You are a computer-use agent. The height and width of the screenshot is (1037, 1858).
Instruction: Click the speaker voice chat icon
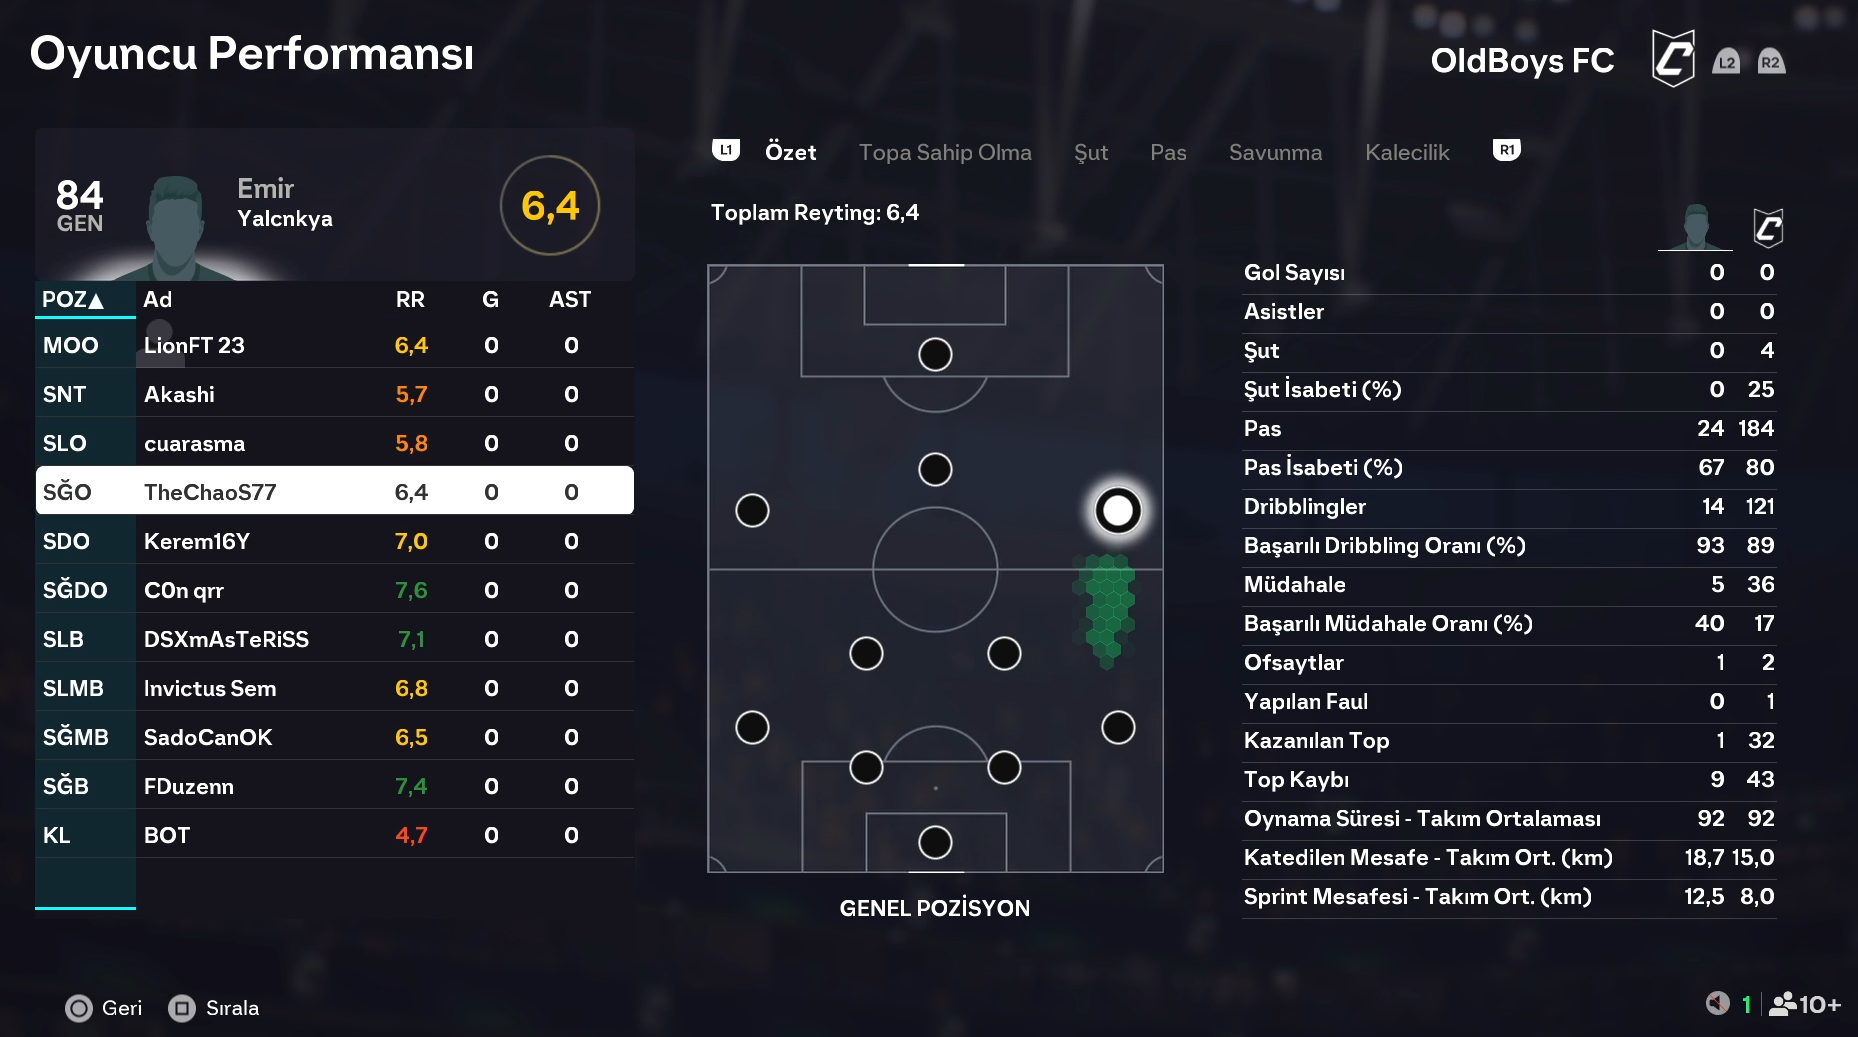point(1717,1003)
